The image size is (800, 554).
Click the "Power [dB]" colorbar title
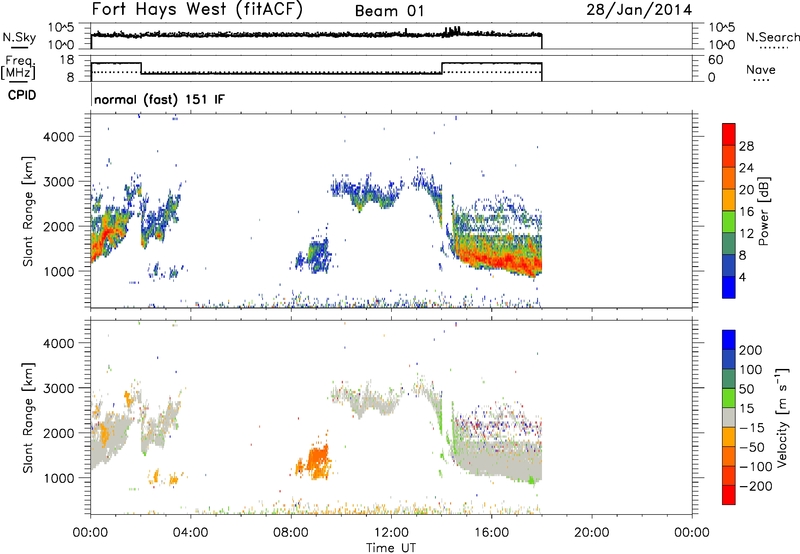[x=763, y=211]
